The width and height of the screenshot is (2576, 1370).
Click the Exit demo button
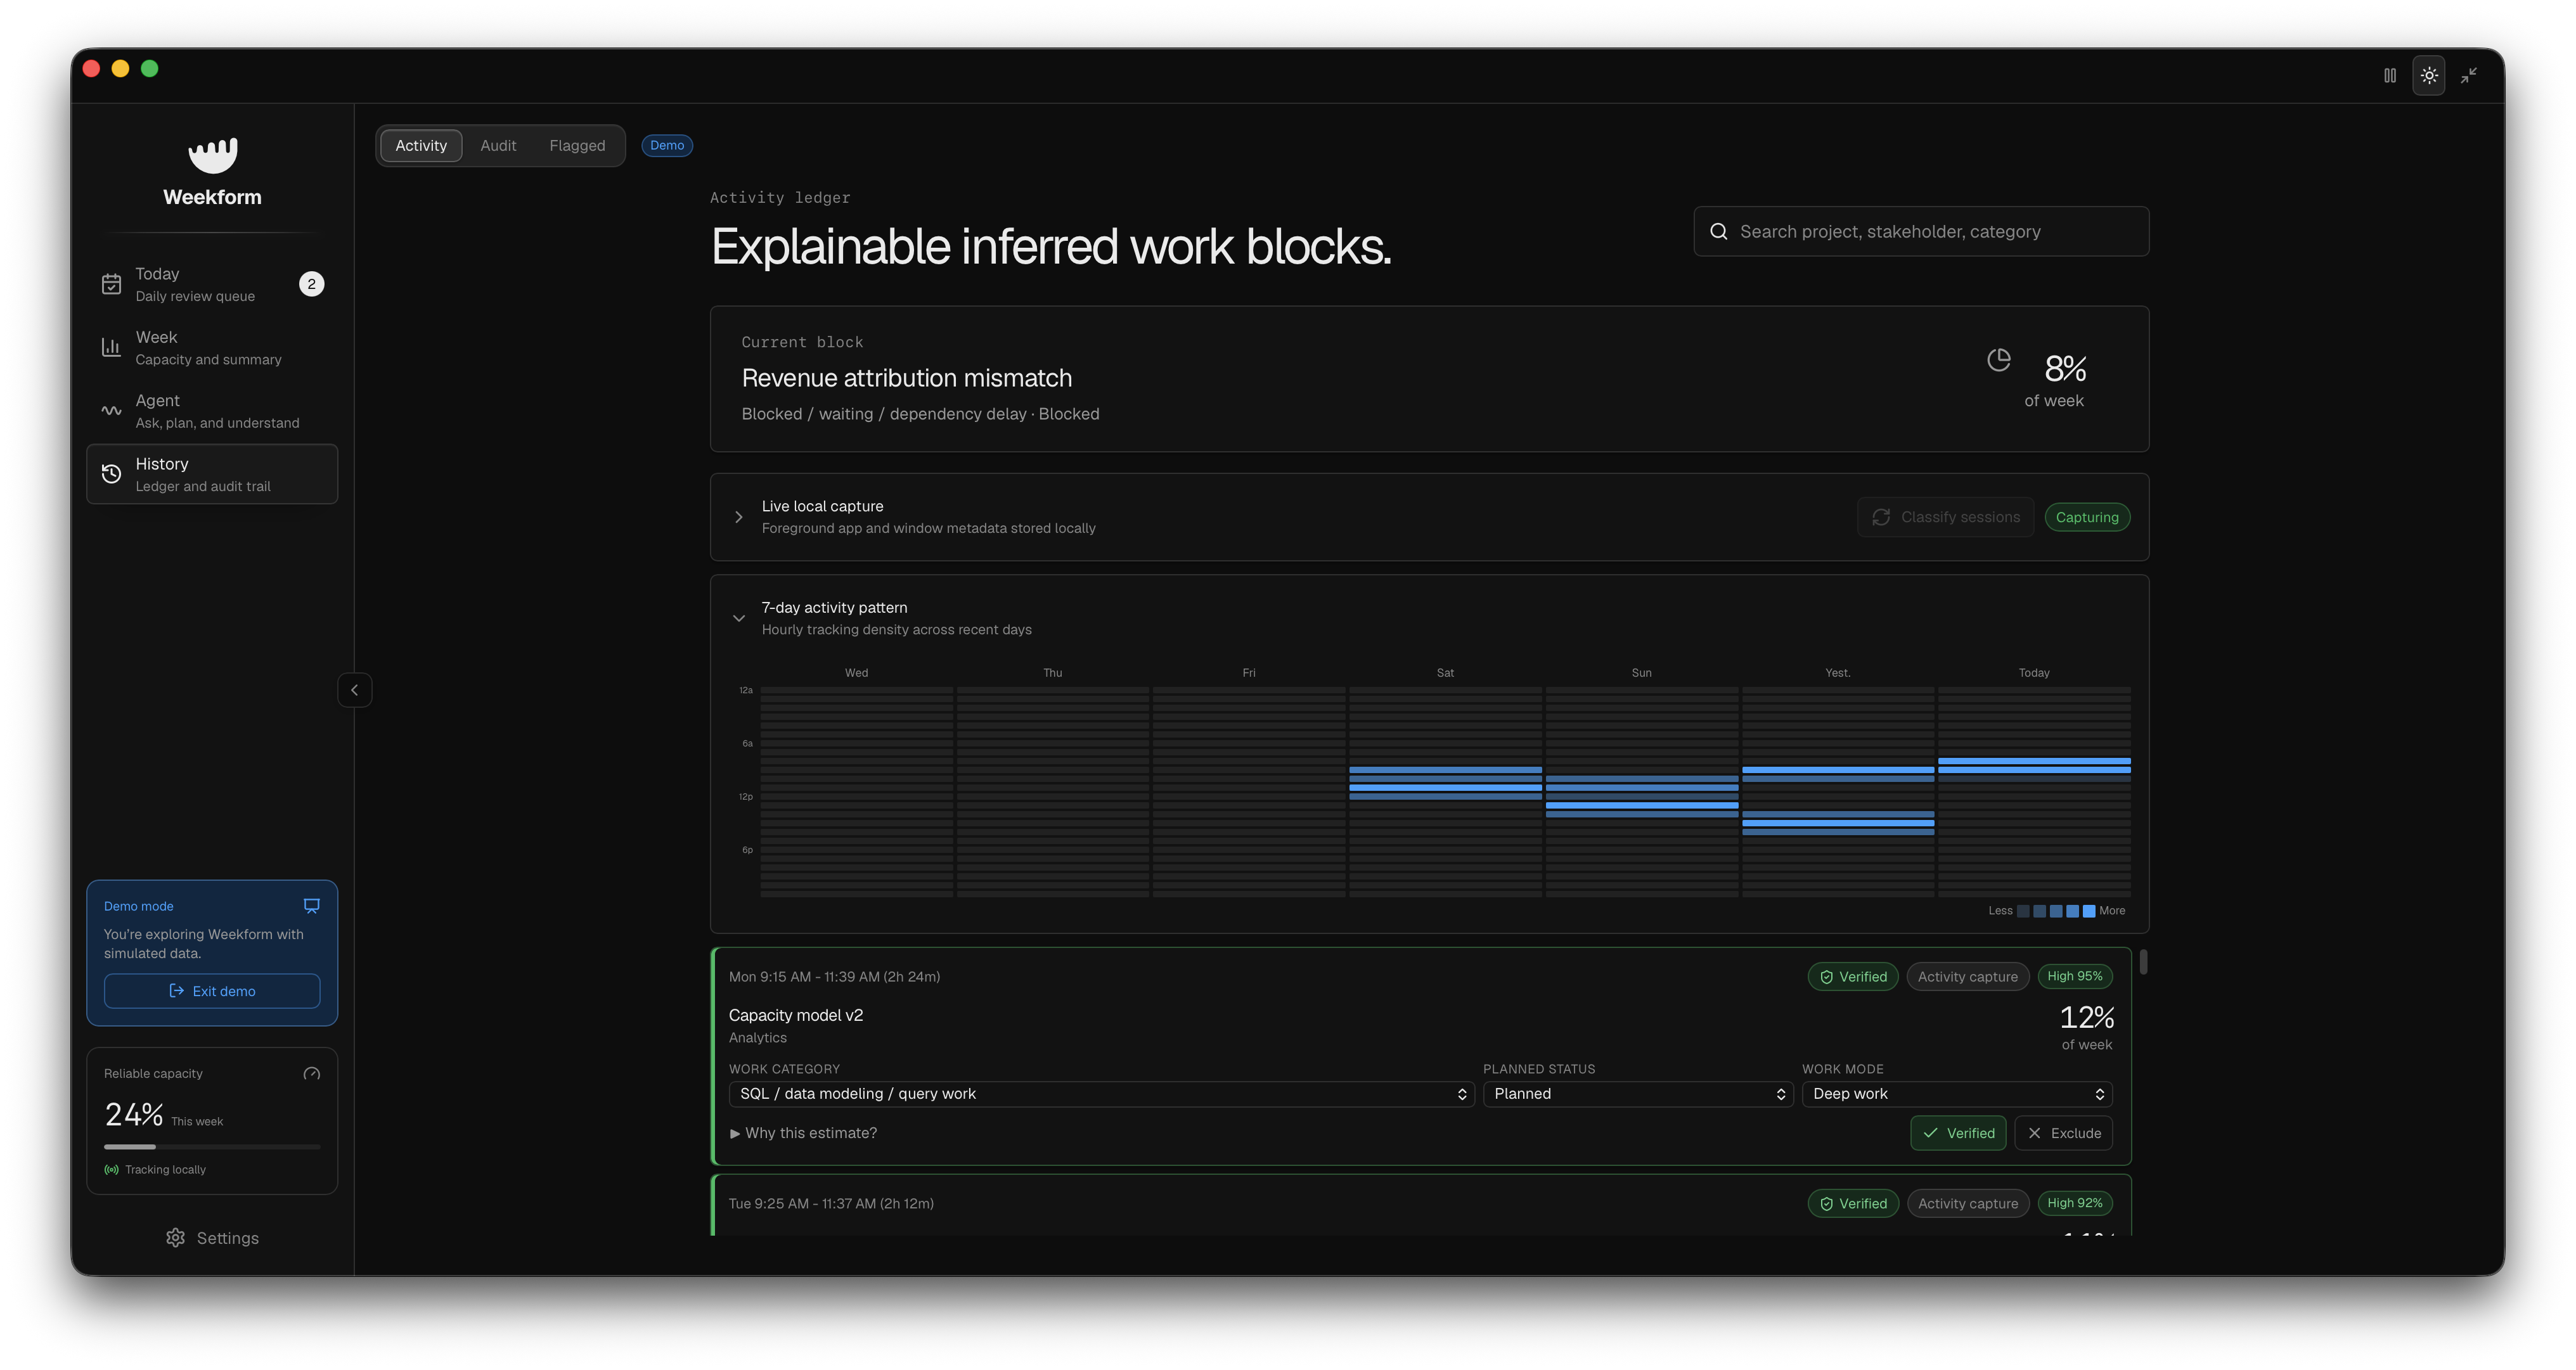212,990
